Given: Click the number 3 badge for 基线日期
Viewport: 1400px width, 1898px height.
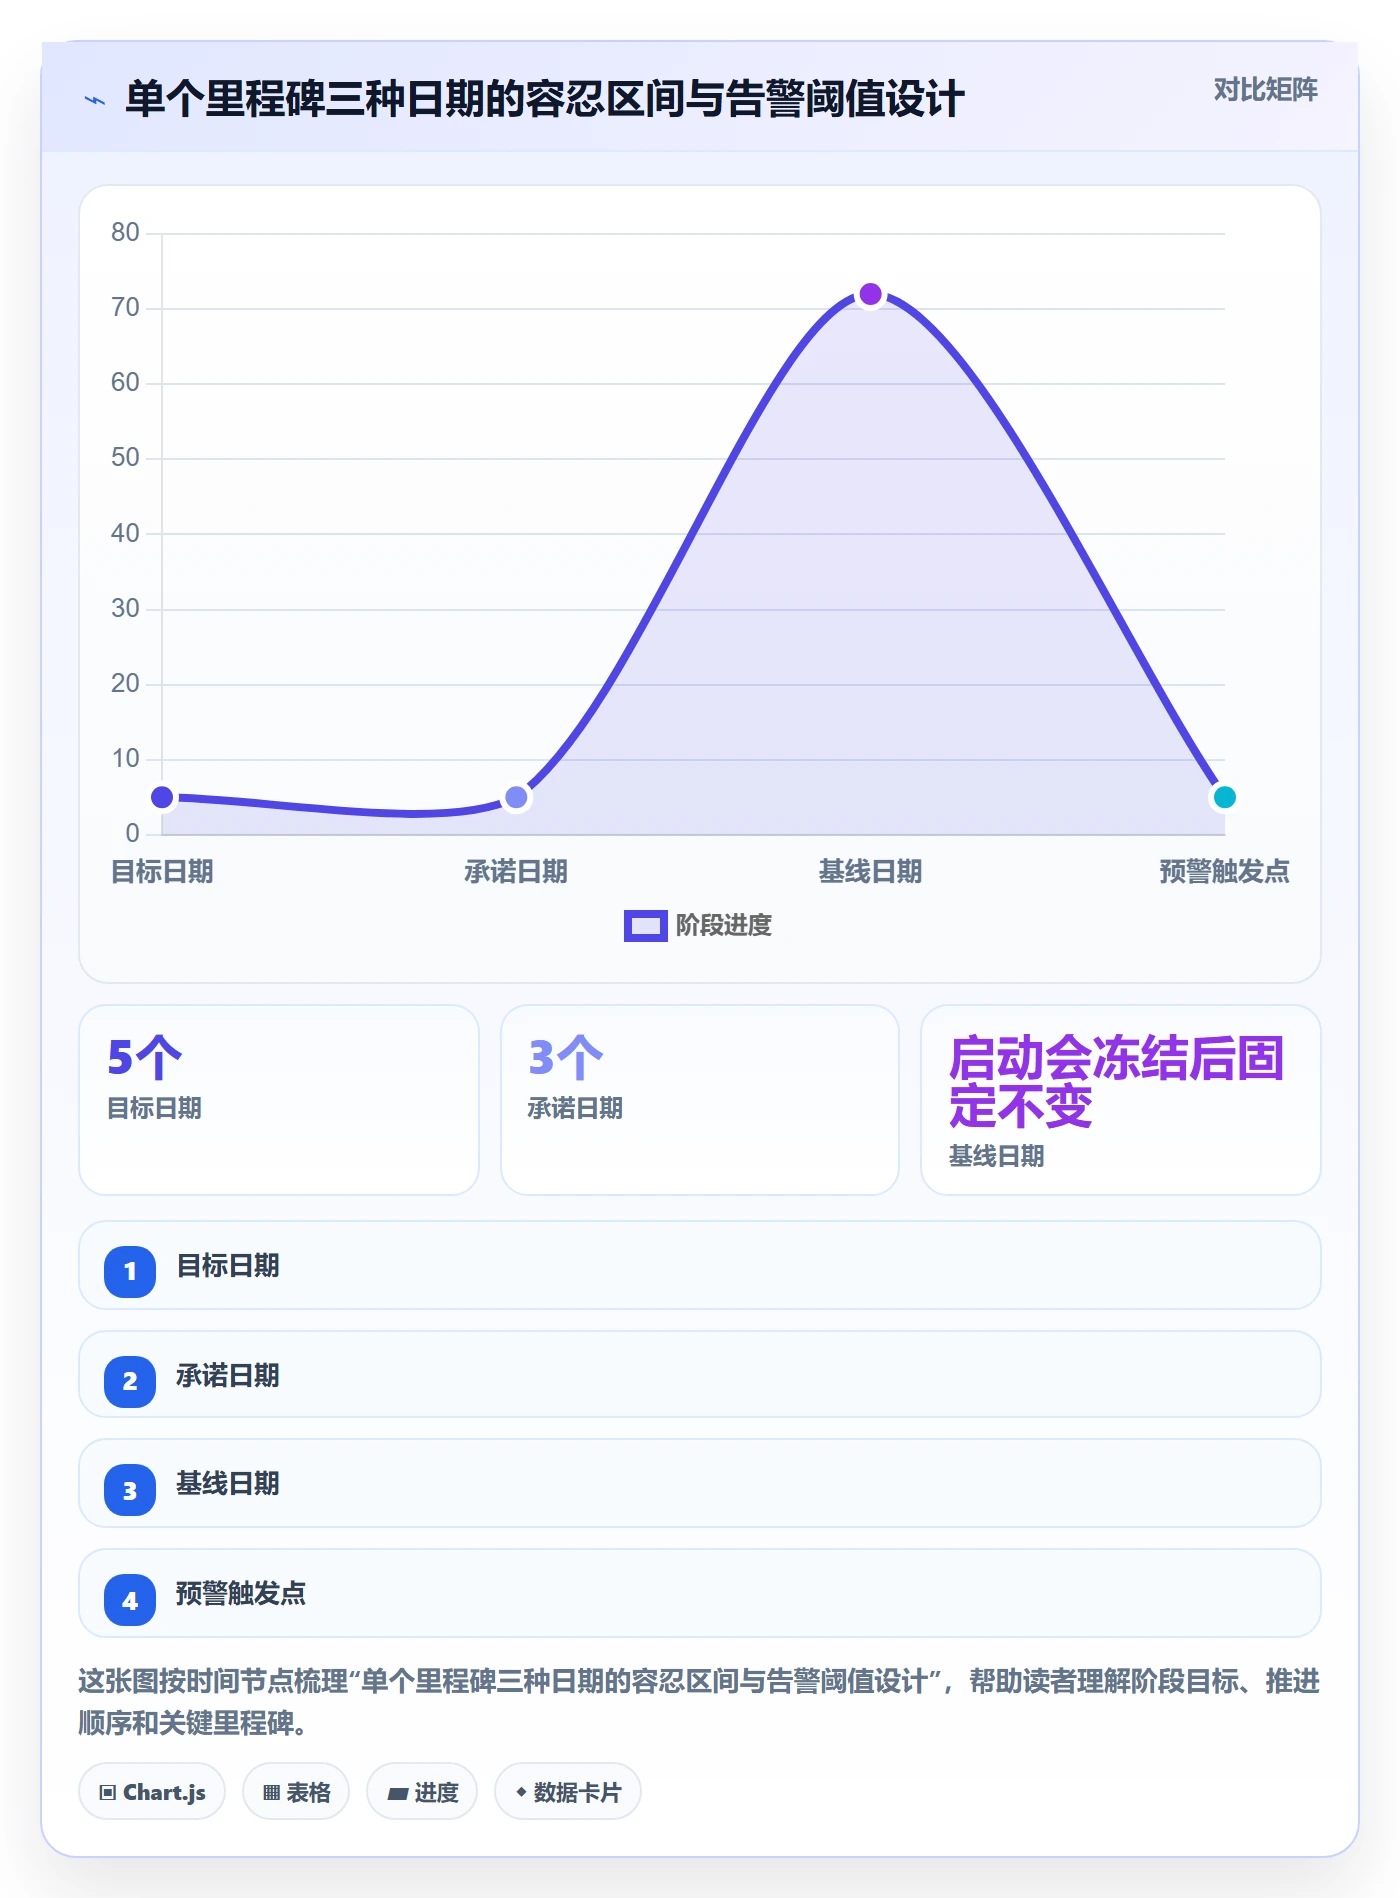Looking at the screenshot, I should [130, 1491].
